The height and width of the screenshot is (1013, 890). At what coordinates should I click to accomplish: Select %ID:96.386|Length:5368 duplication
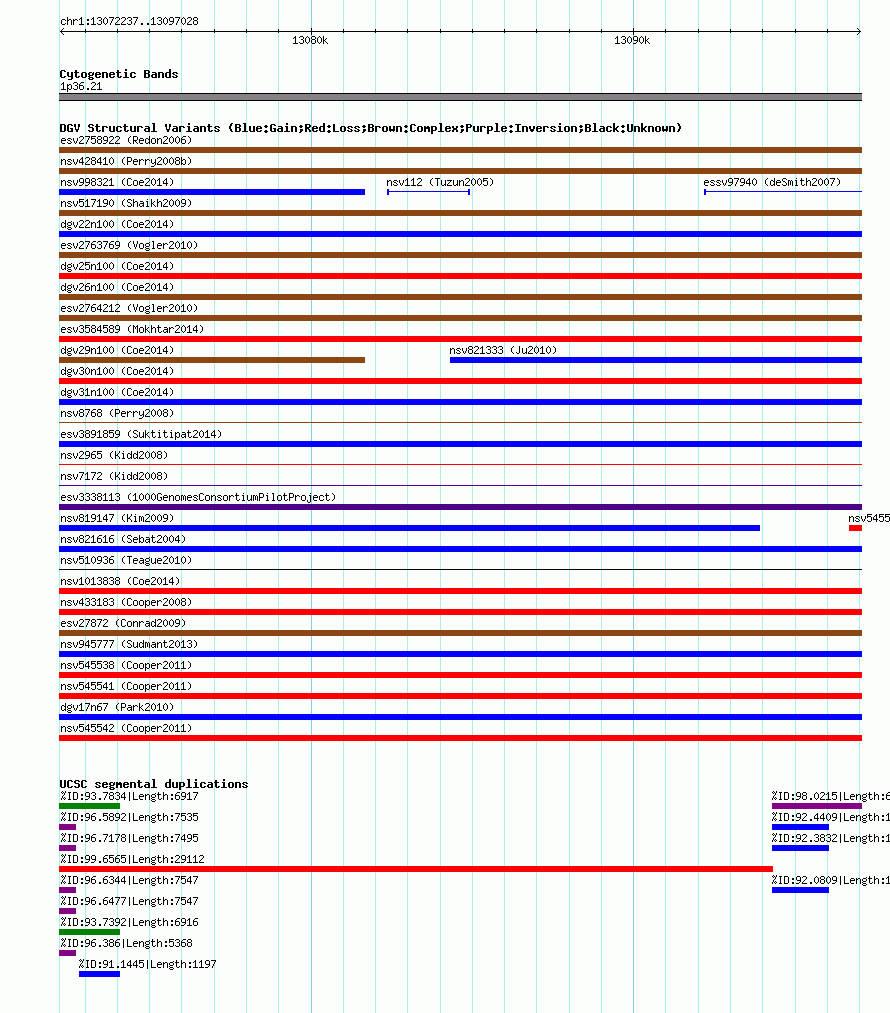click(127, 943)
